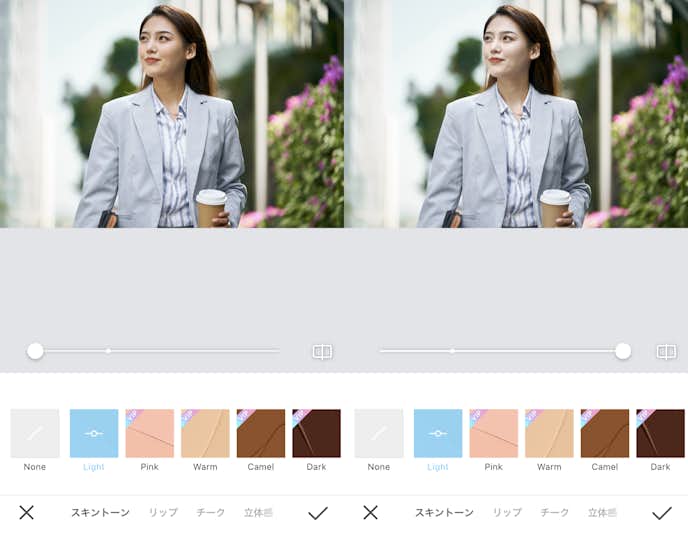Apply changes with the right panel checkmark
This screenshot has height=542, width=688.
[662, 513]
